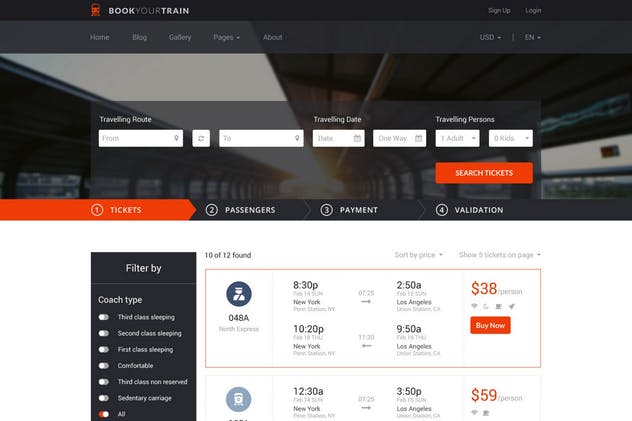Screen dimensions: 632x421
Task: Click the 3:50p arrival time
Action: point(409,392)
